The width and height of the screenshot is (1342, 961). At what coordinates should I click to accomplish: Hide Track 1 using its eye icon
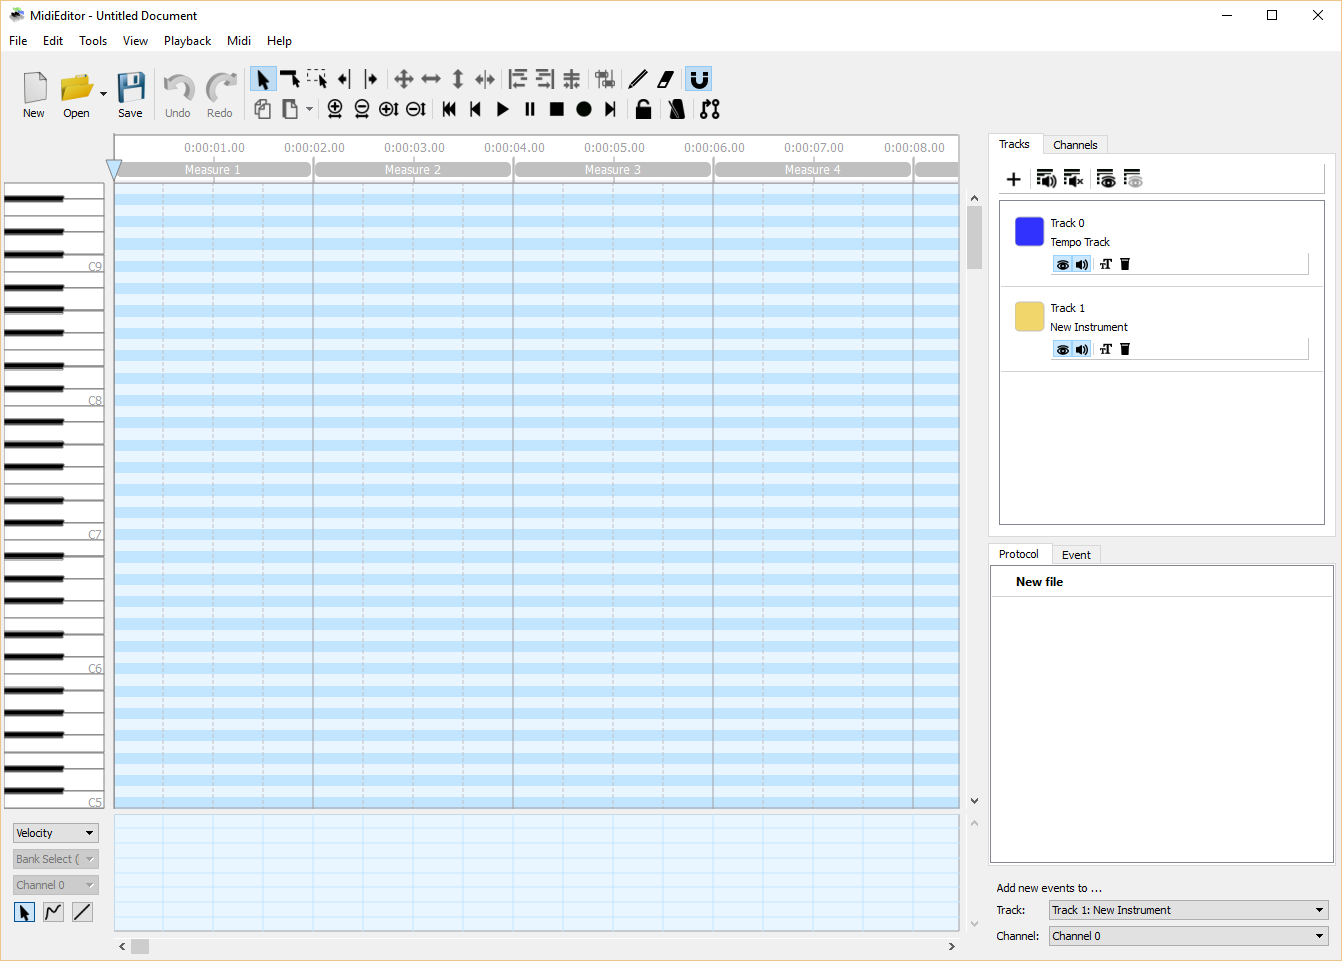pyautogui.click(x=1062, y=349)
